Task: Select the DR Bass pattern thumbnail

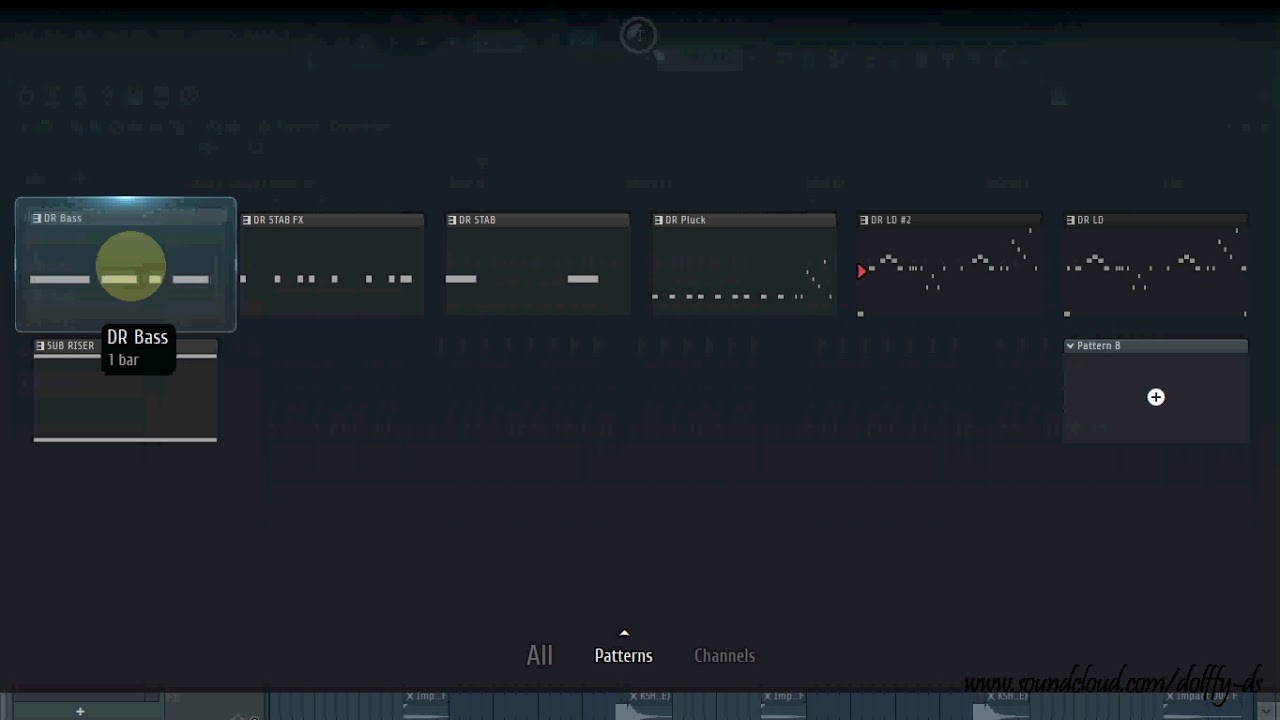Action: tap(126, 265)
